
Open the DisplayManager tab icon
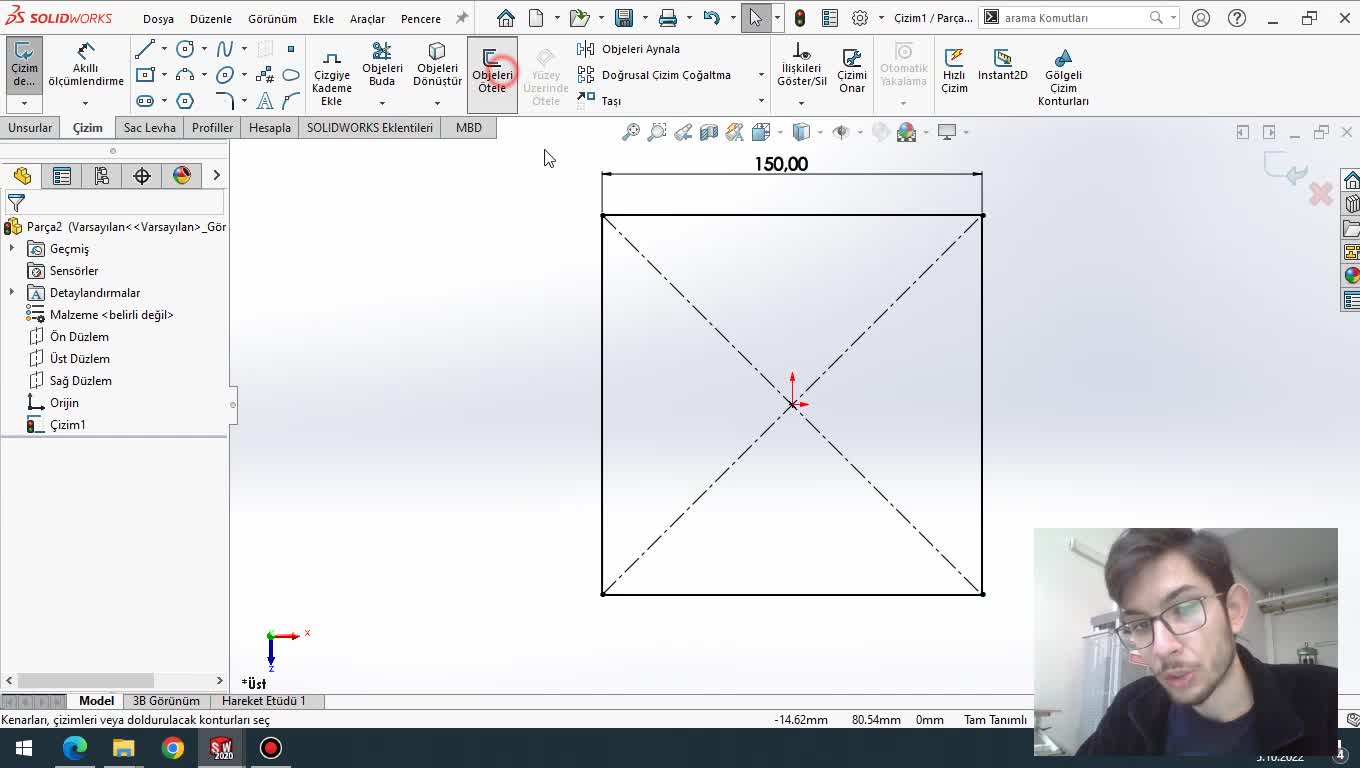[182, 176]
